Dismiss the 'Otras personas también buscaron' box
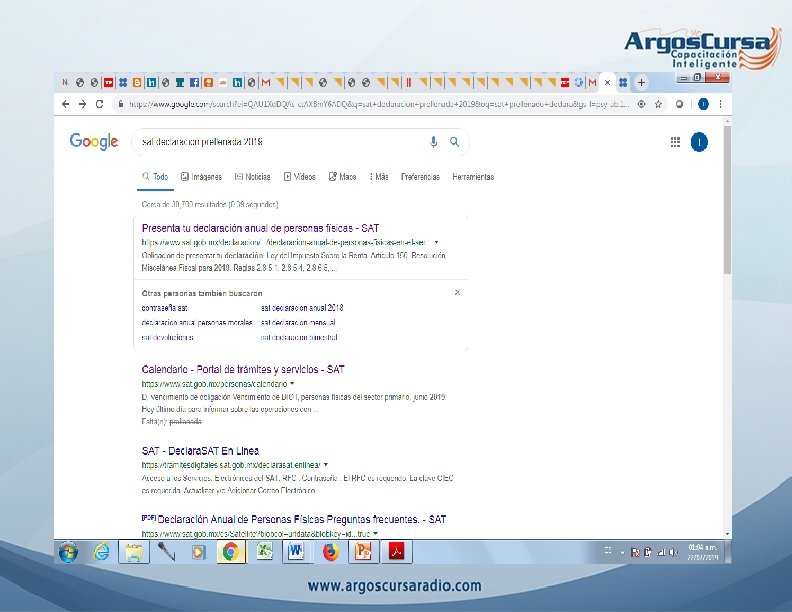Image resolution: width=792 pixels, height=612 pixels. [457, 292]
